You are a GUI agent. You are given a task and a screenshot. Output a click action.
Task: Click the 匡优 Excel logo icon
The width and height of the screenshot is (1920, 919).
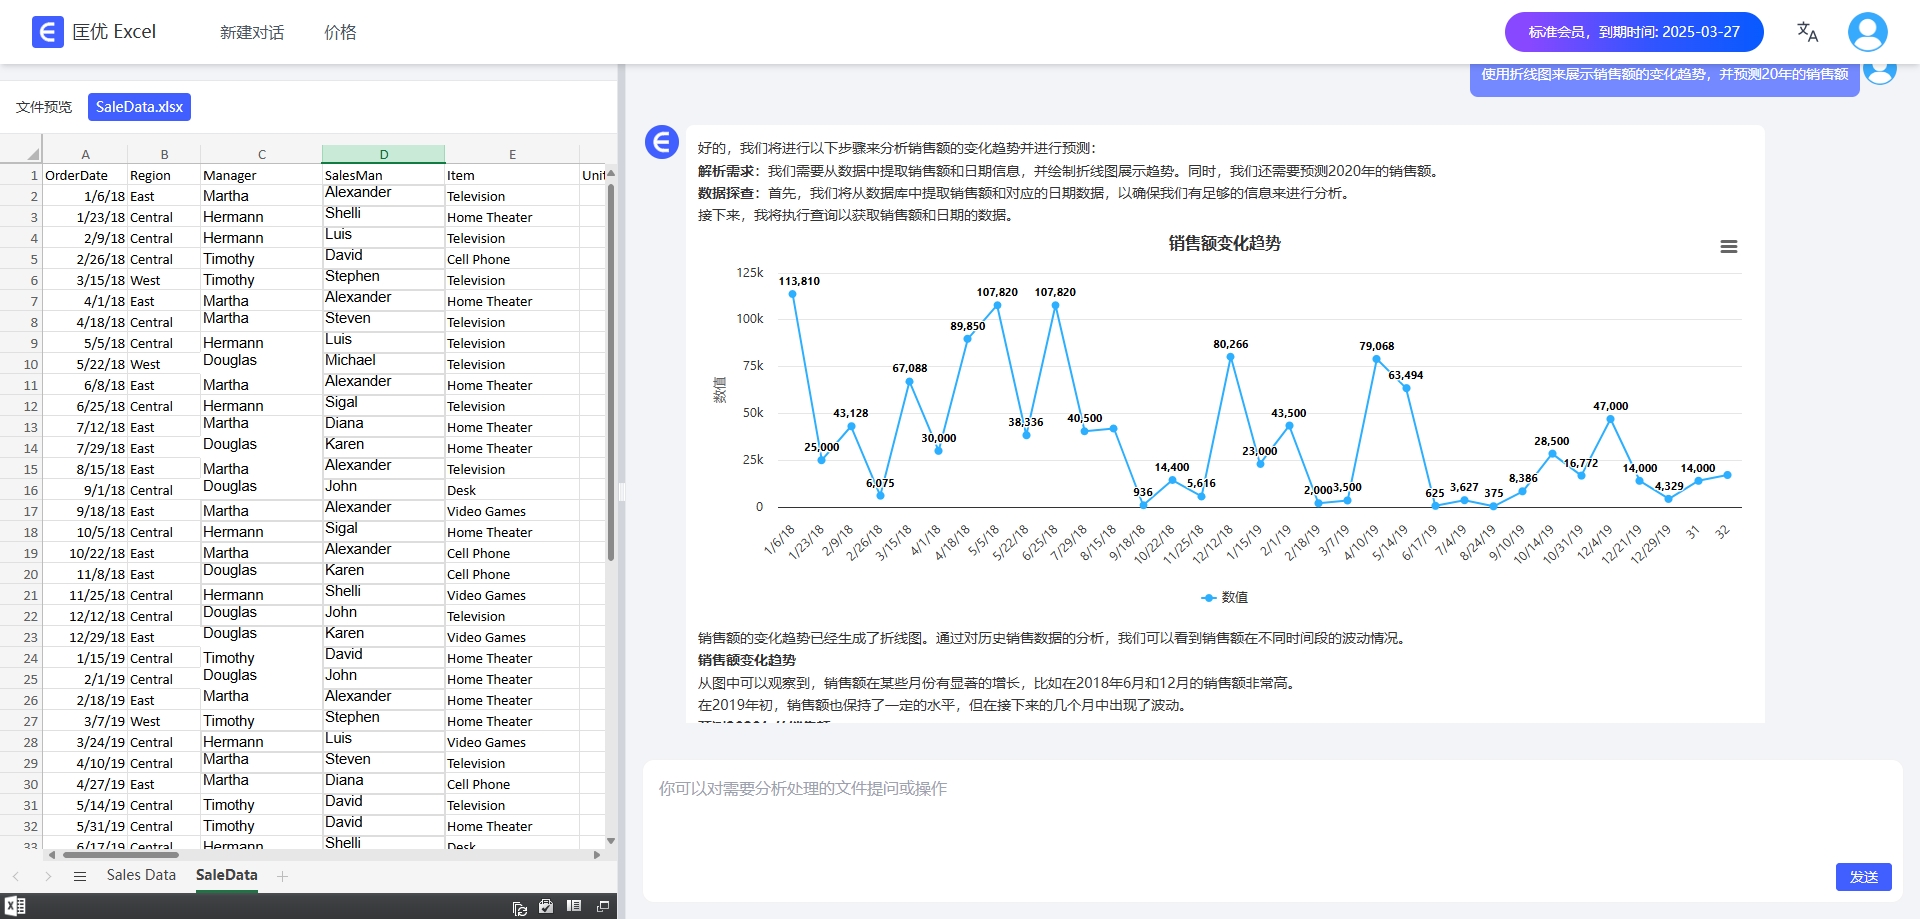(47, 32)
